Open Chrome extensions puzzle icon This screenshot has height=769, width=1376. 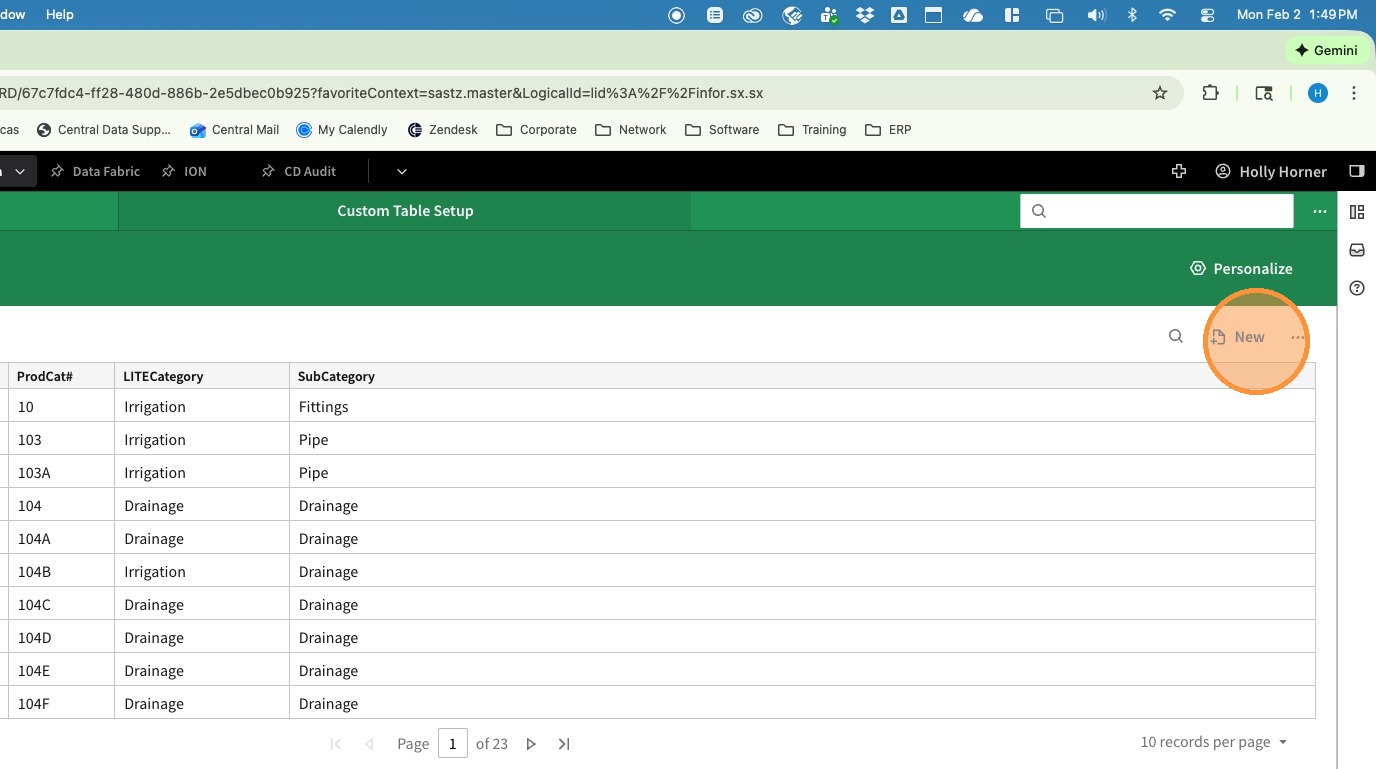pos(1211,93)
